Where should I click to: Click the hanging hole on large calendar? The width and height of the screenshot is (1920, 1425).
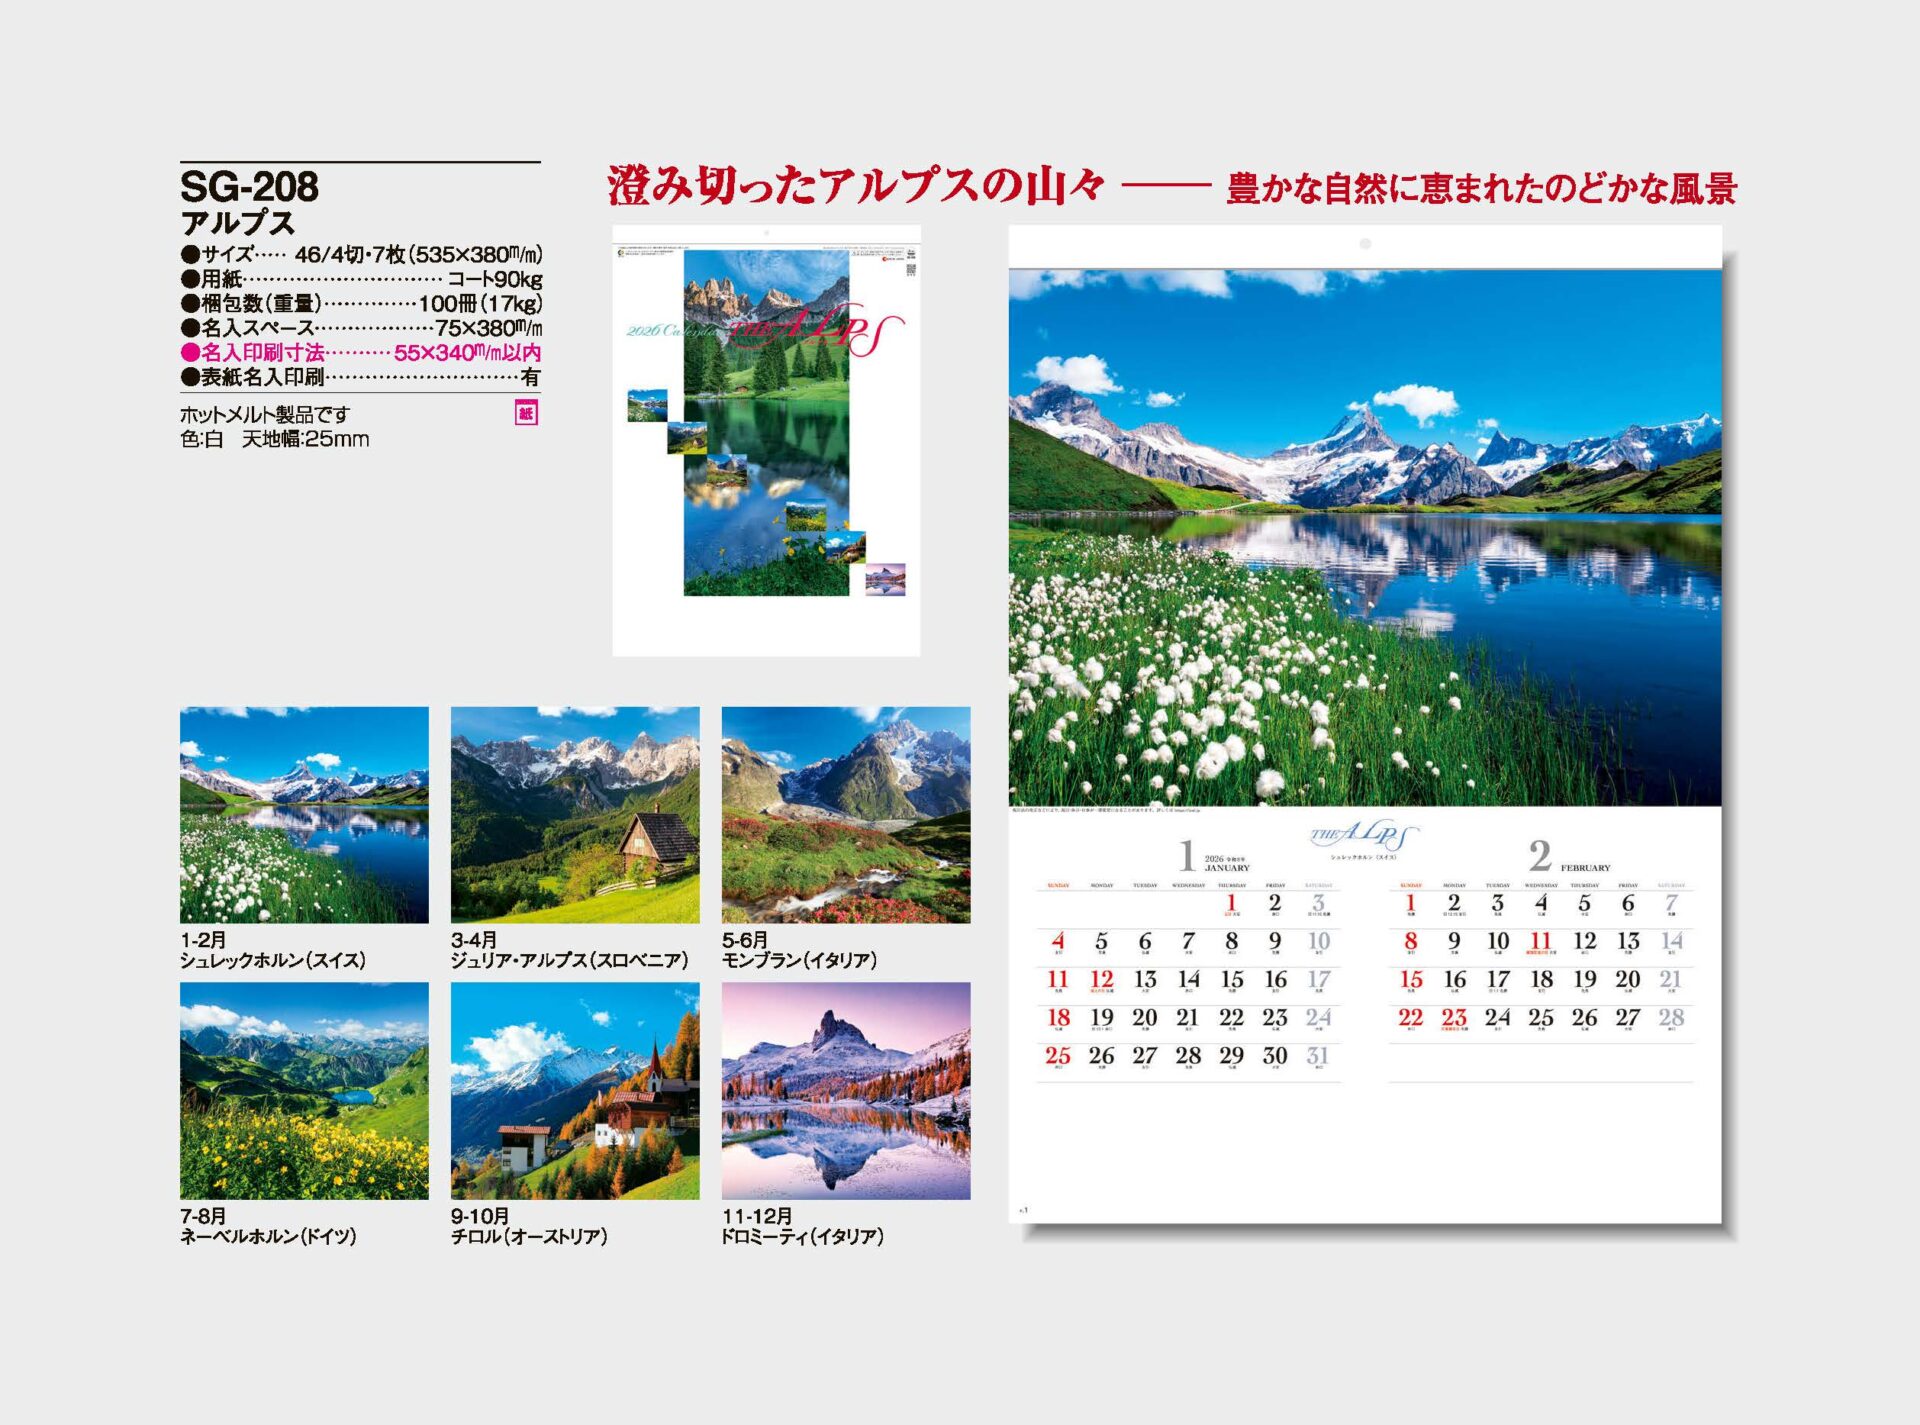[1365, 244]
